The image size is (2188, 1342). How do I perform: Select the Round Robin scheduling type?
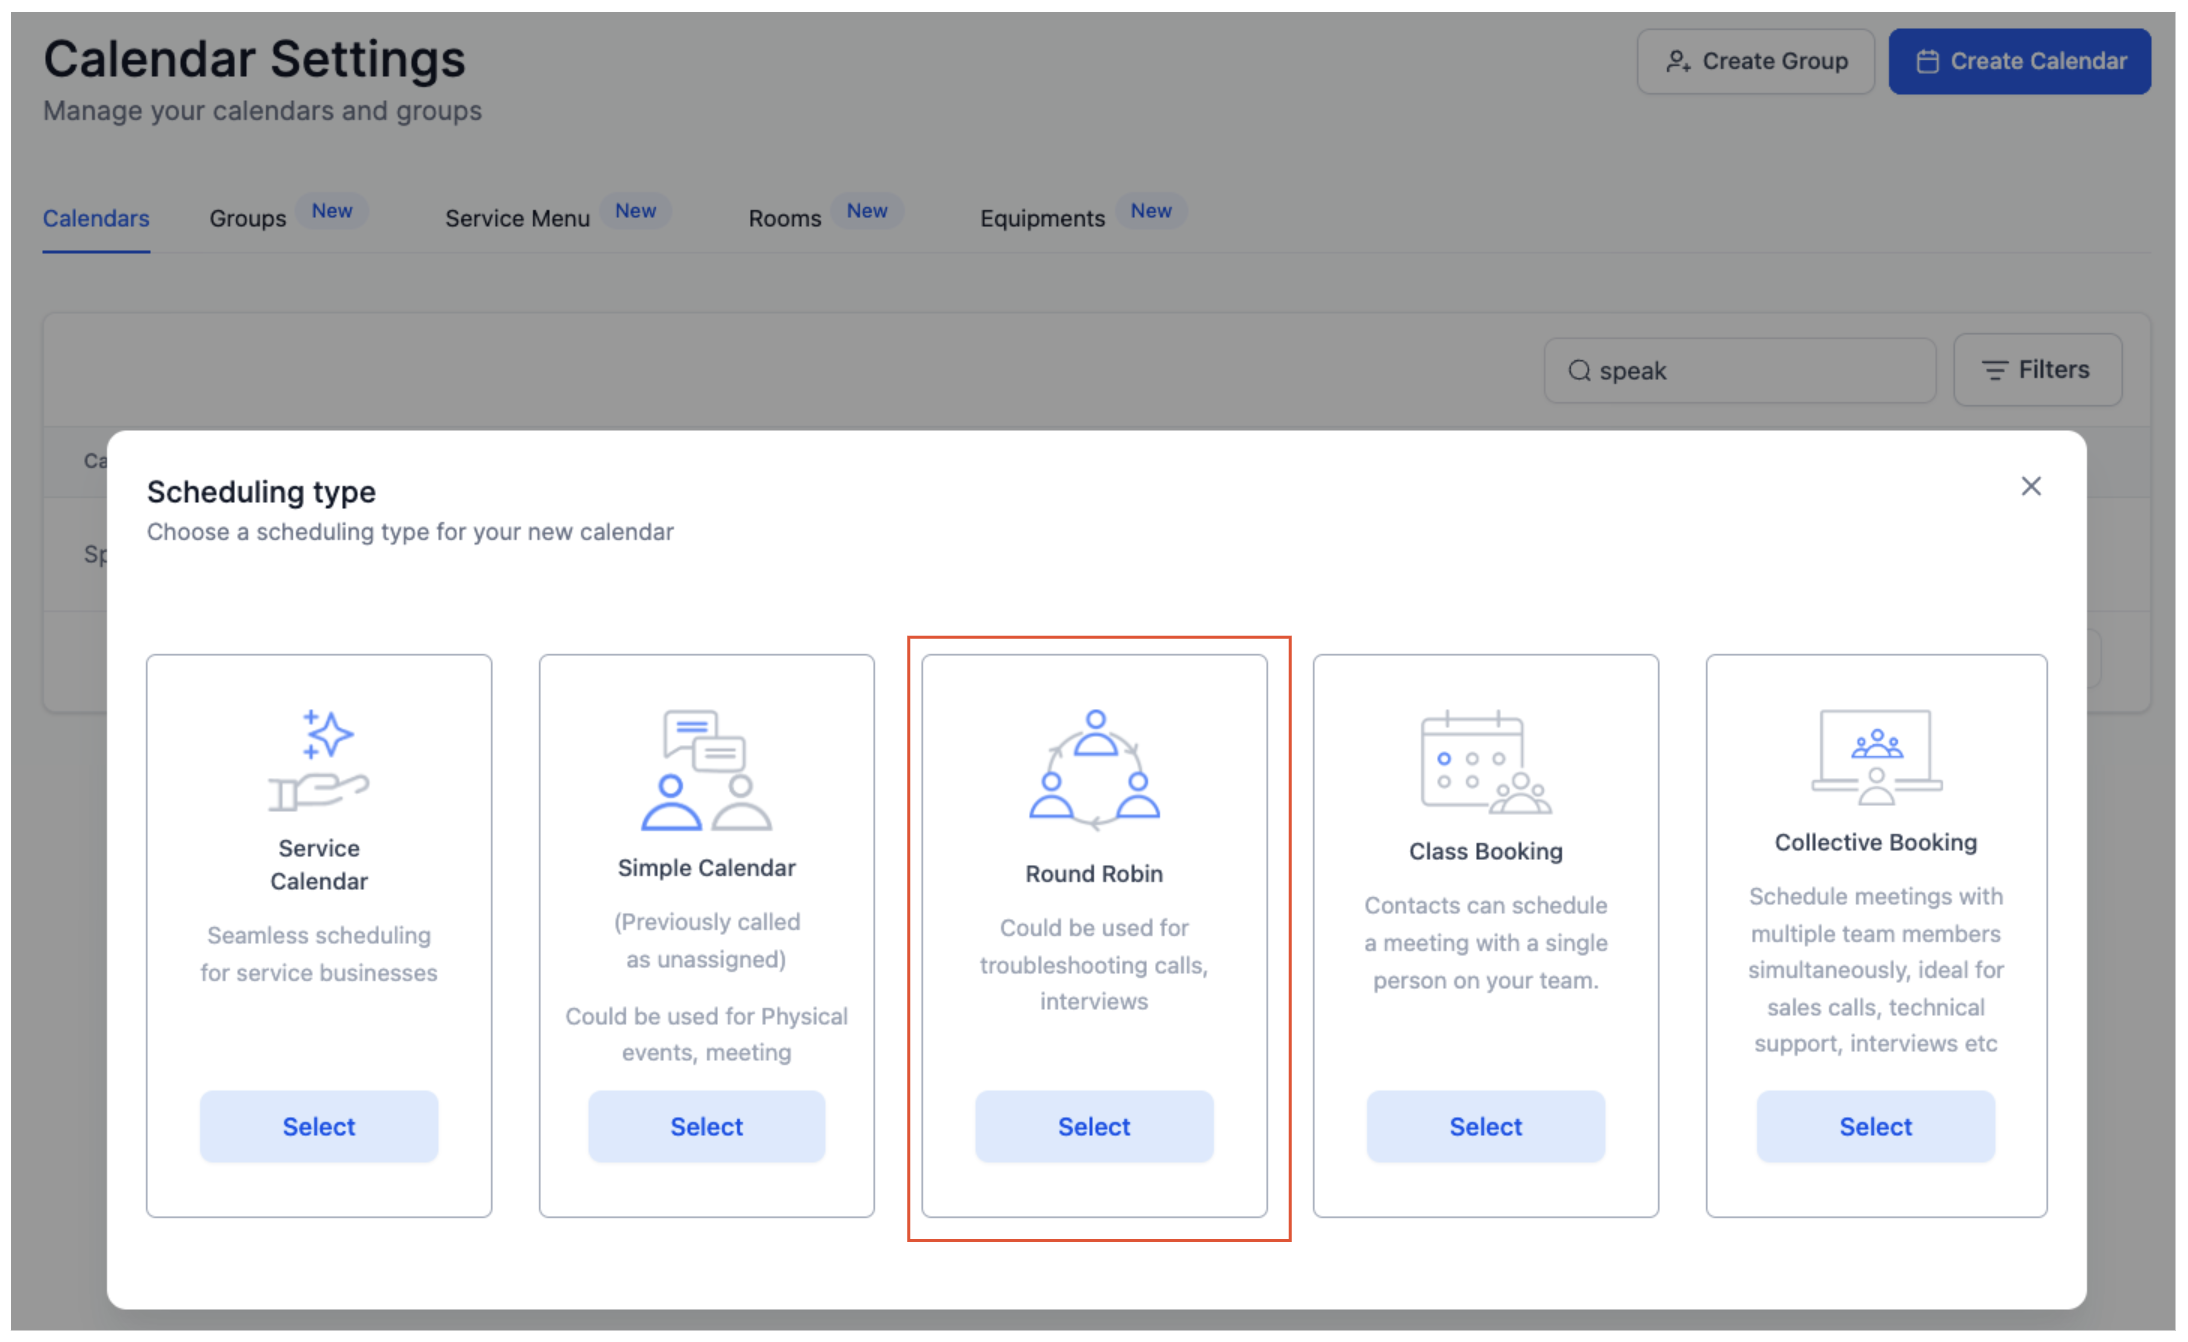[x=1093, y=1126]
